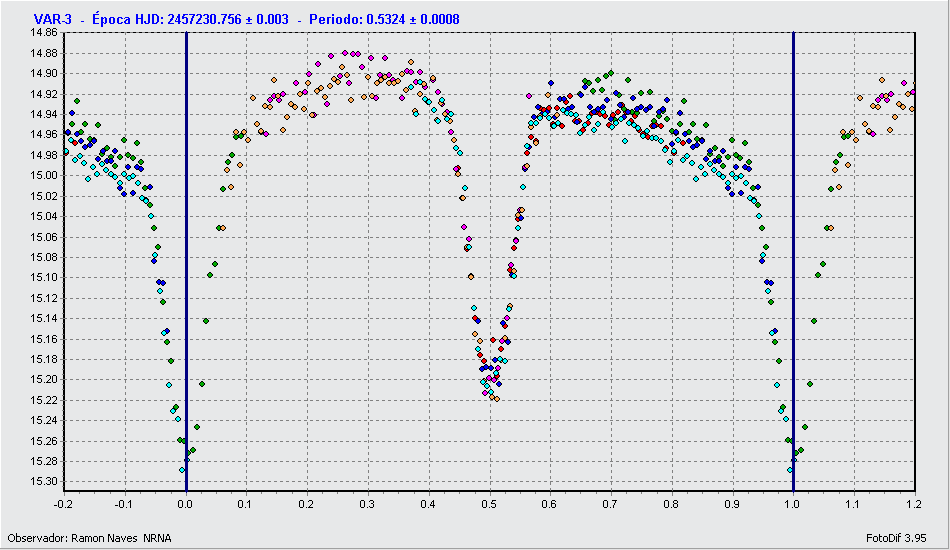Click the 1.2 phase axis label
The height and width of the screenshot is (550, 950).
tap(914, 504)
